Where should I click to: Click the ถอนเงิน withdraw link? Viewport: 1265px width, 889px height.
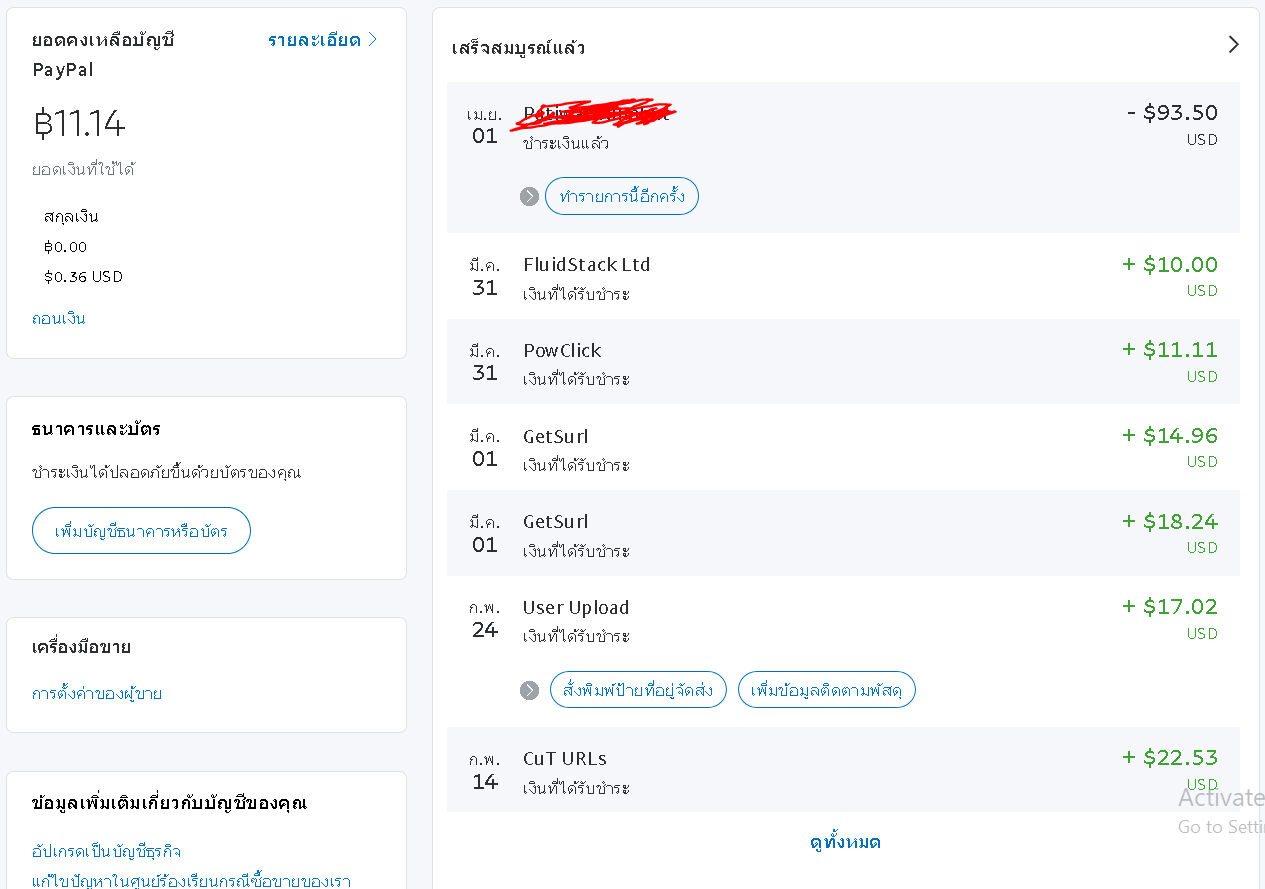click(59, 318)
